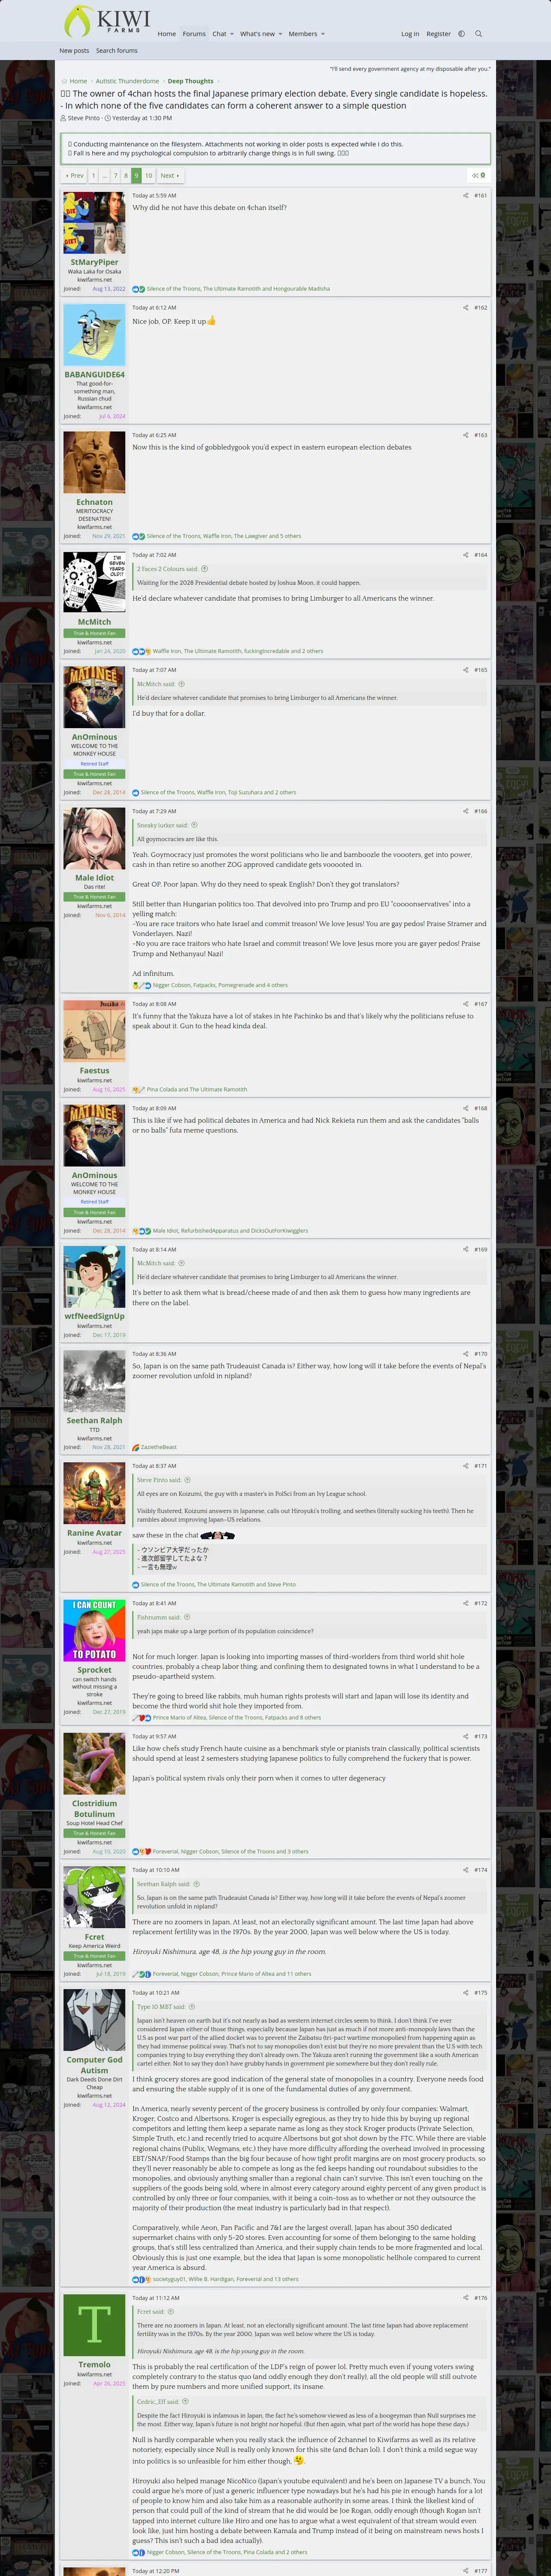Click post number #170 permalink
This screenshot has height=2576, width=551.
pyautogui.click(x=481, y=1354)
